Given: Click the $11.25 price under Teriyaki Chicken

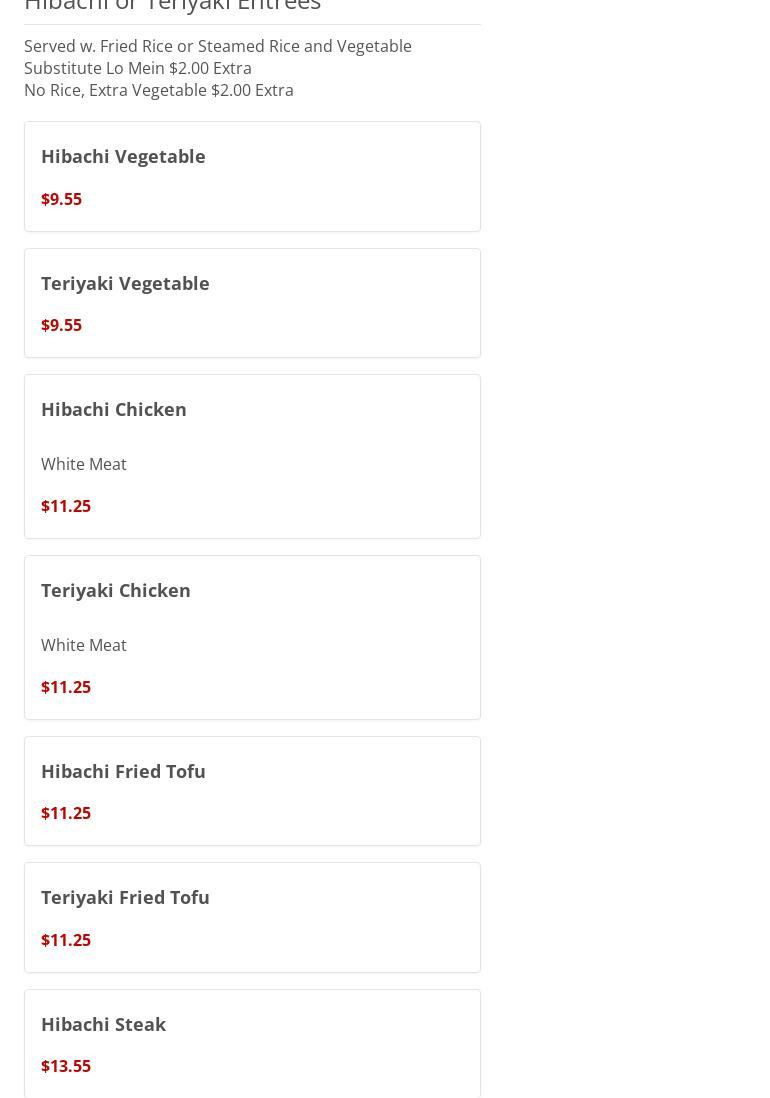Looking at the screenshot, I should [x=66, y=687].
